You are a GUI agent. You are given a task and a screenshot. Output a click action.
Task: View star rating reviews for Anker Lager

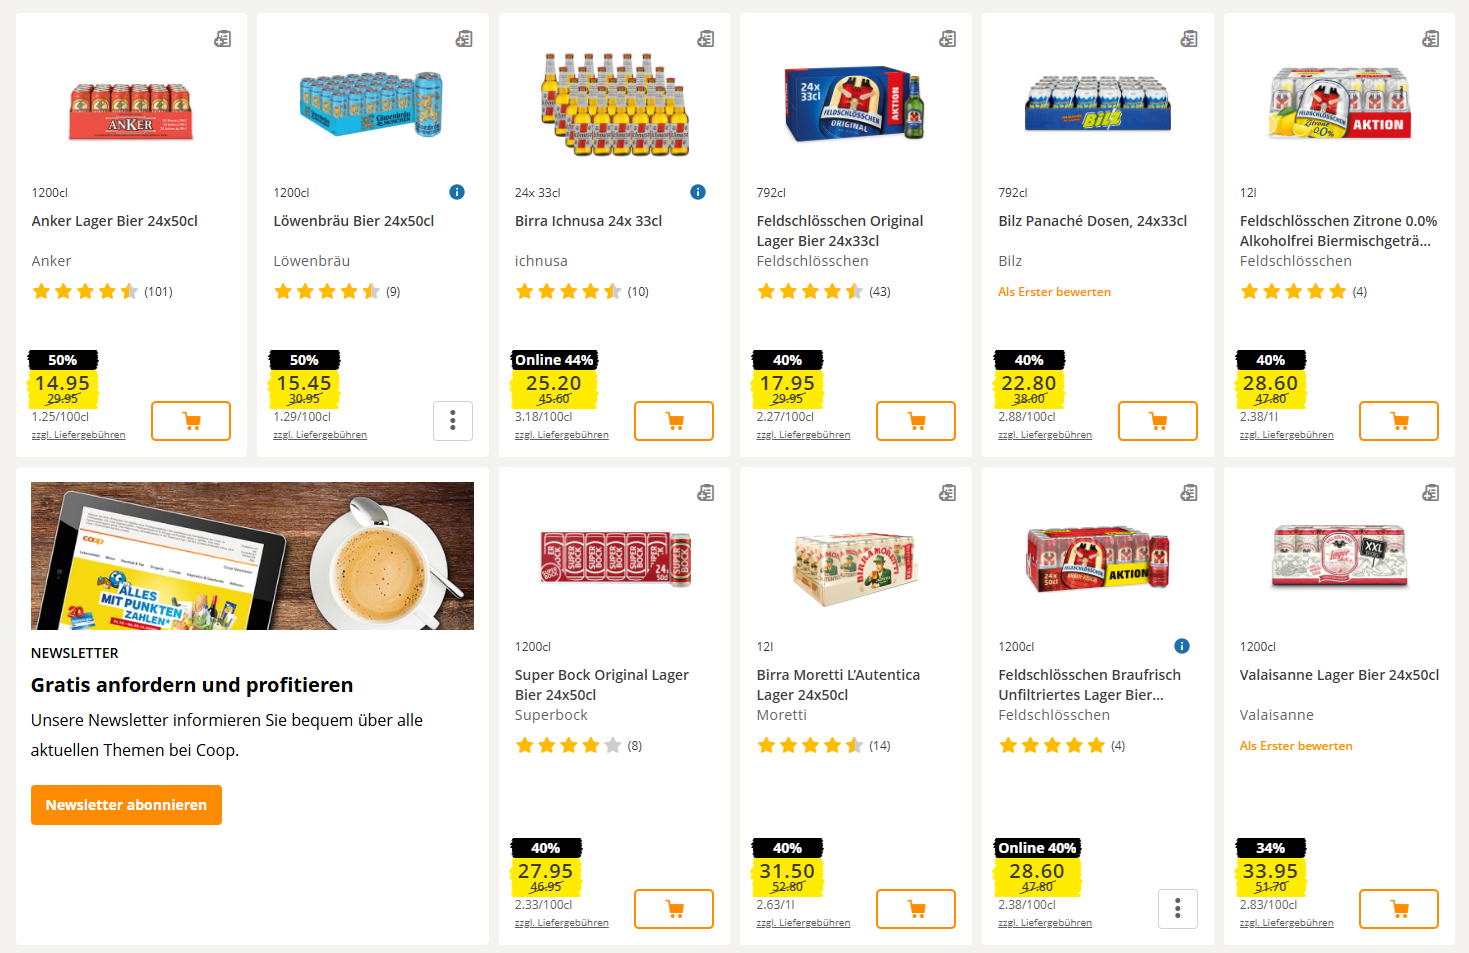tap(101, 292)
